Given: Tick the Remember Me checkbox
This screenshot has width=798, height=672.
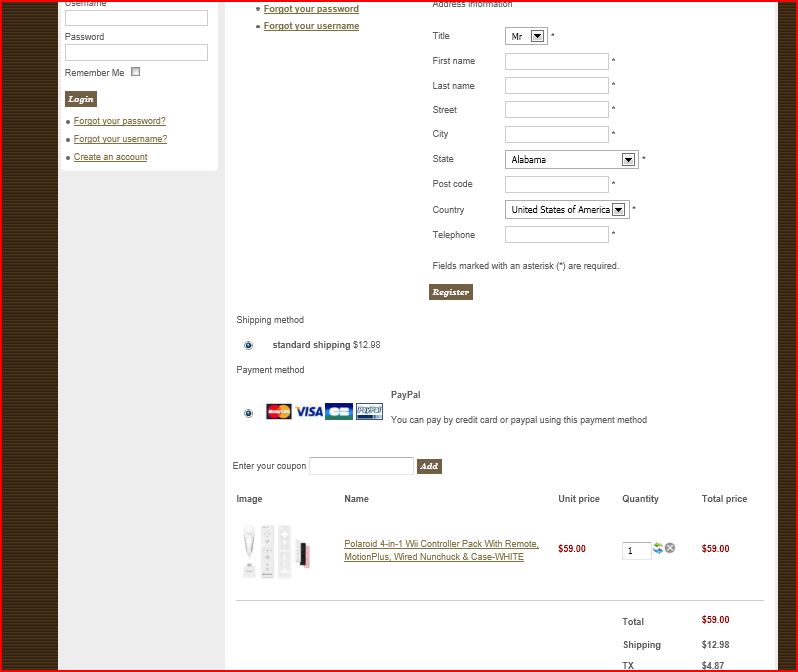Looking at the screenshot, I should pos(135,72).
